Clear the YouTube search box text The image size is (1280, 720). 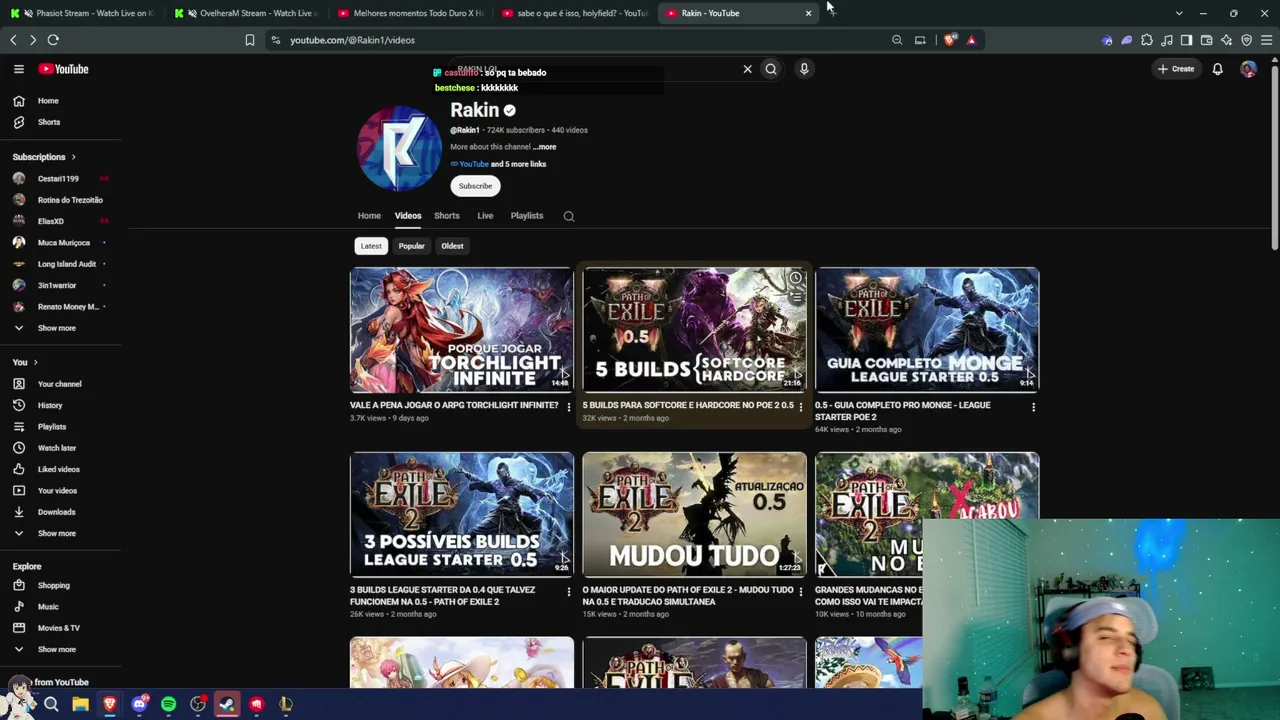[x=747, y=69]
